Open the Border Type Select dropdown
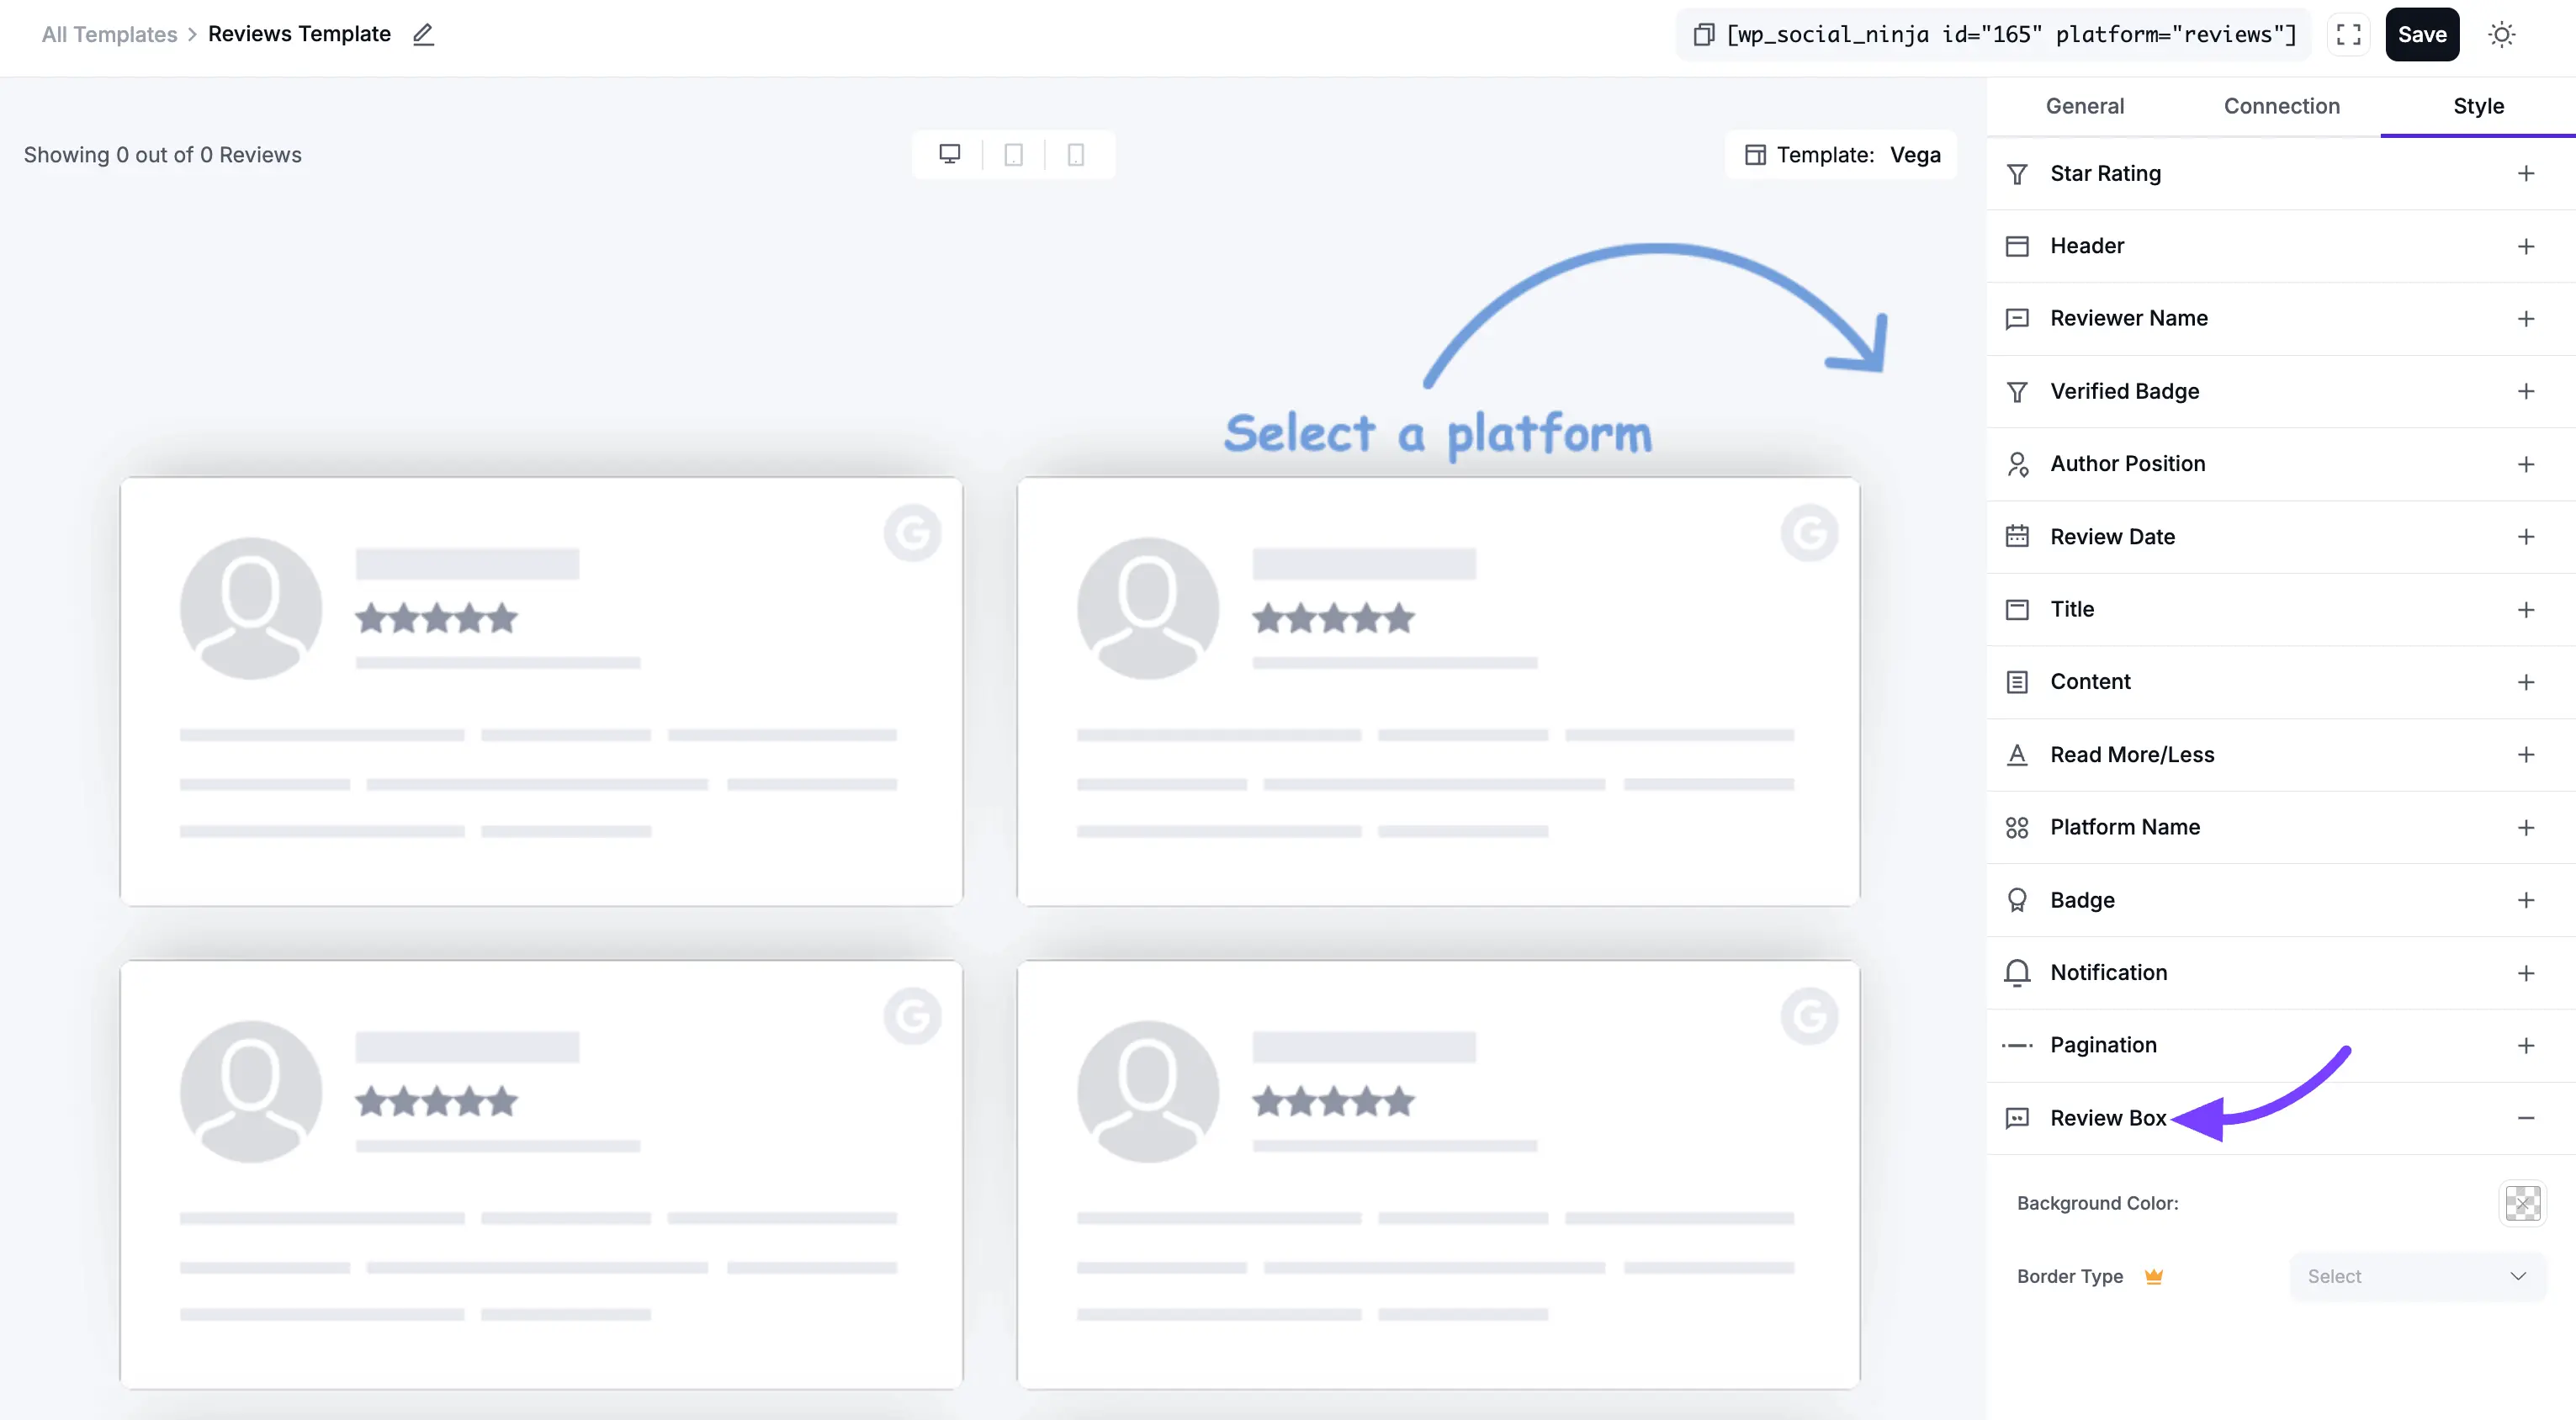This screenshot has height=1420, width=2576. [x=2416, y=1276]
